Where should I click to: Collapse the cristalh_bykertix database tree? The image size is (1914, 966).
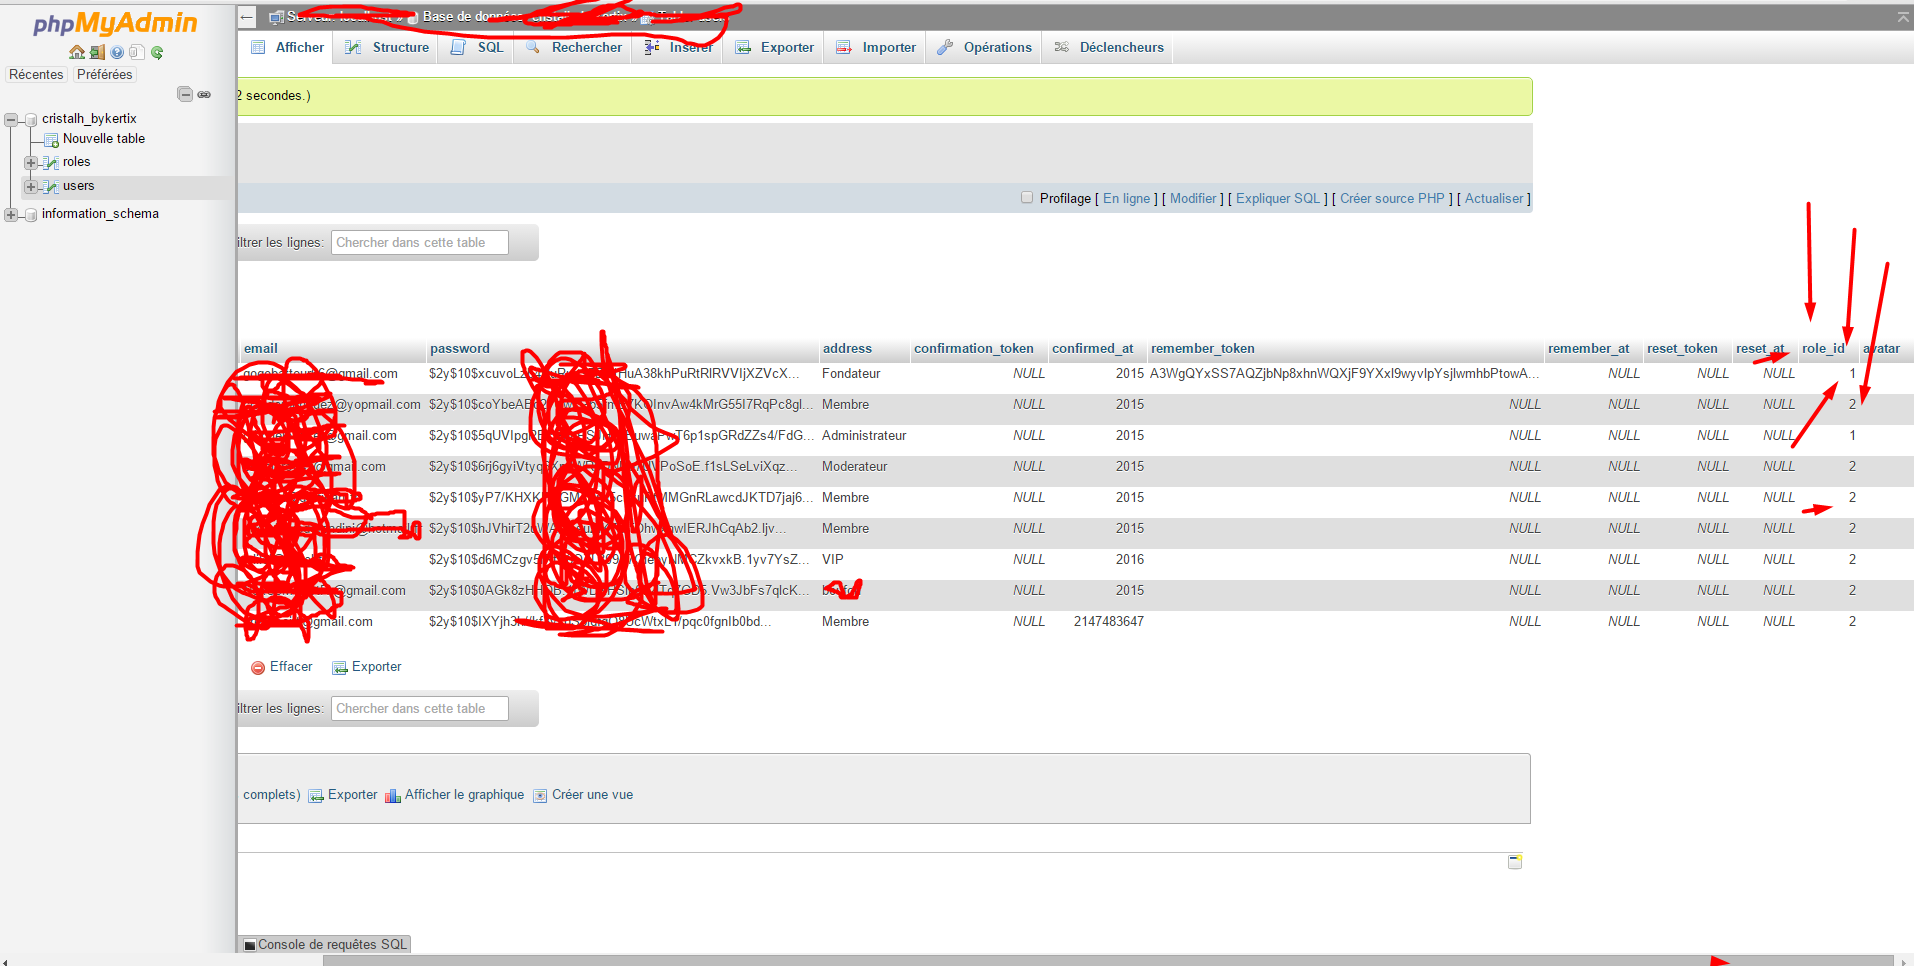tap(11, 119)
